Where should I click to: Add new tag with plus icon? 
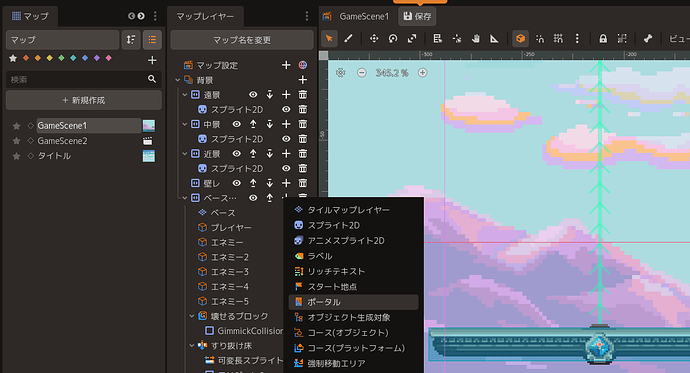tap(152, 60)
